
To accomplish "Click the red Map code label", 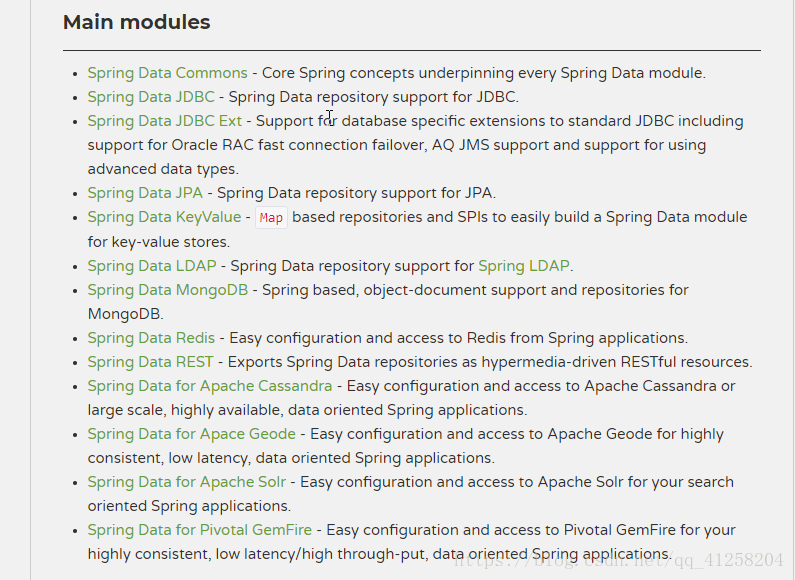I will (271, 218).
